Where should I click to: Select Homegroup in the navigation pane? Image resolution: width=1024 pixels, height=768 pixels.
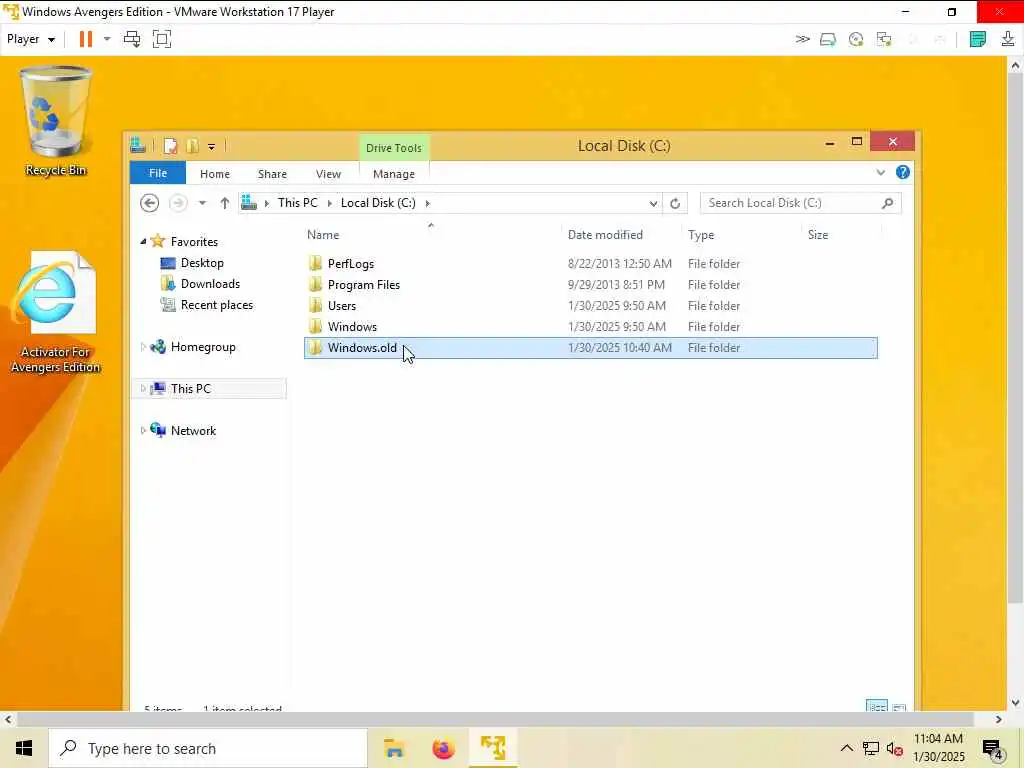(203, 347)
